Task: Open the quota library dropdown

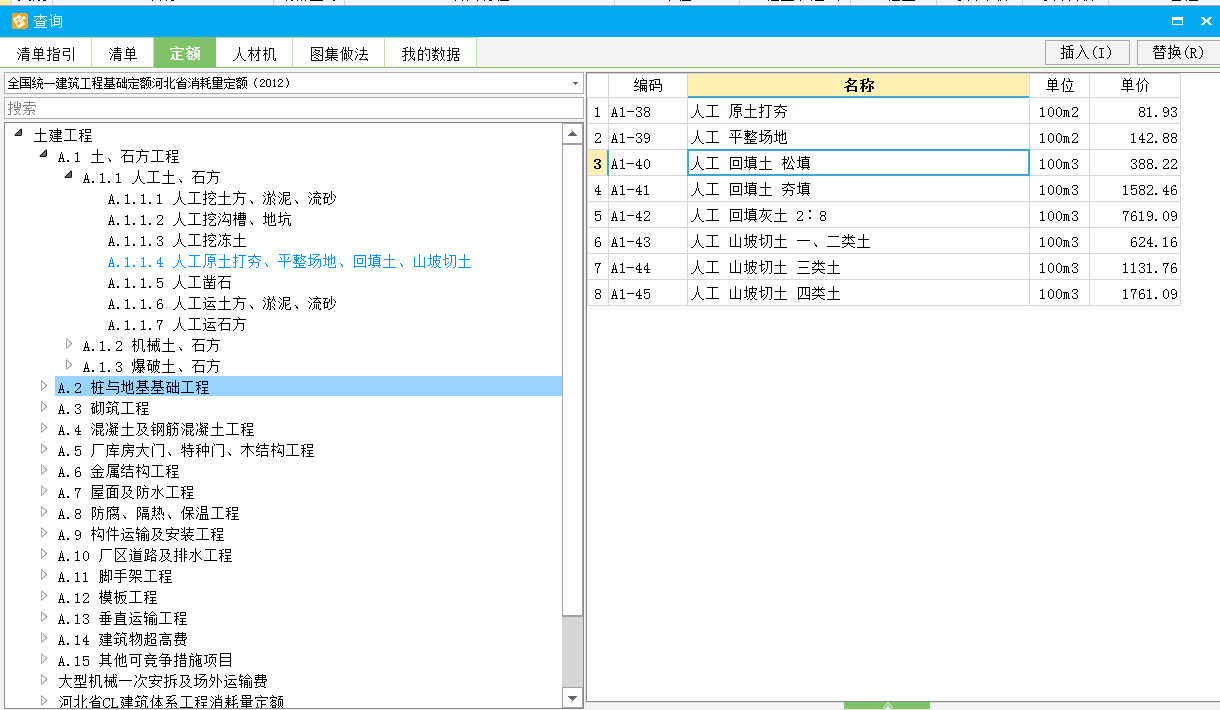Action: (x=576, y=83)
